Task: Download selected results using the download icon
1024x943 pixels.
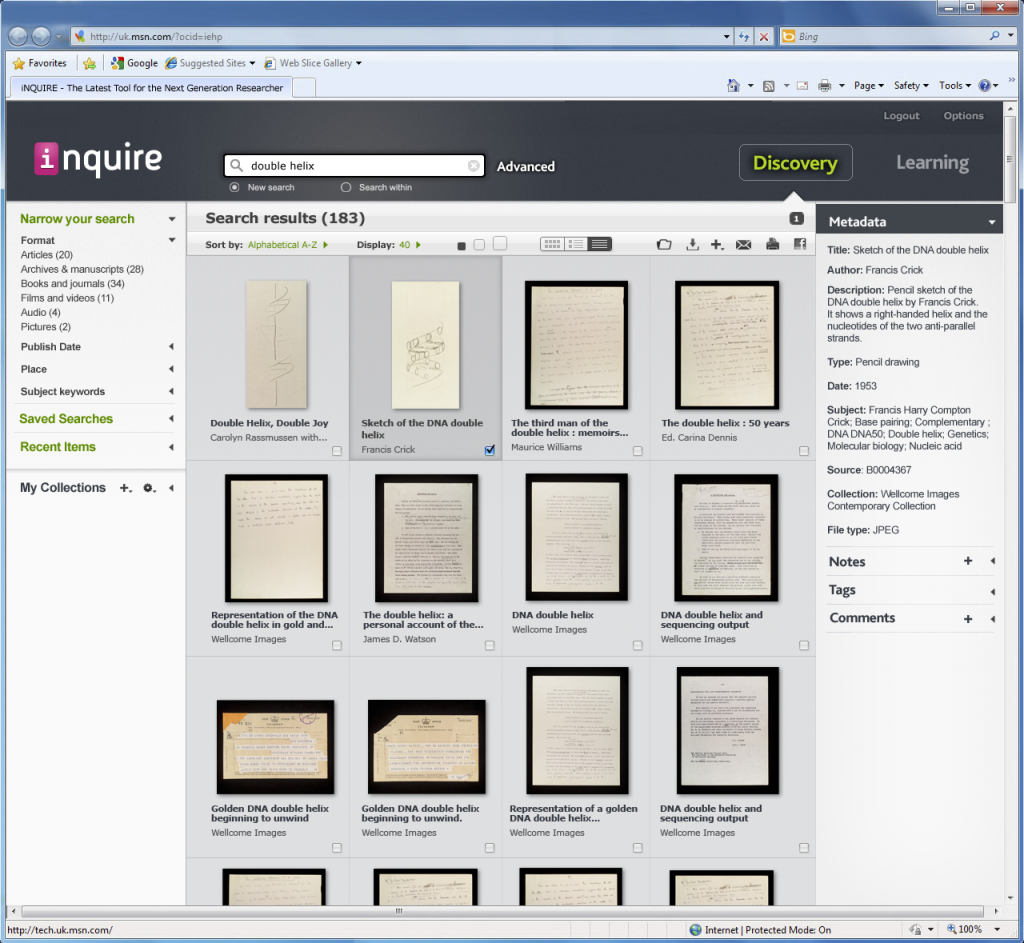Action: (x=692, y=244)
